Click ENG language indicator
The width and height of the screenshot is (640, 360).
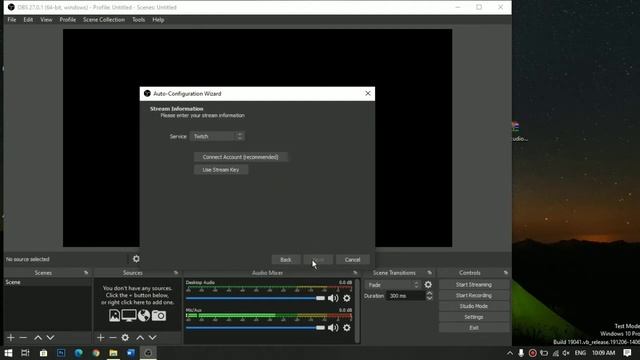pos(580,353)
